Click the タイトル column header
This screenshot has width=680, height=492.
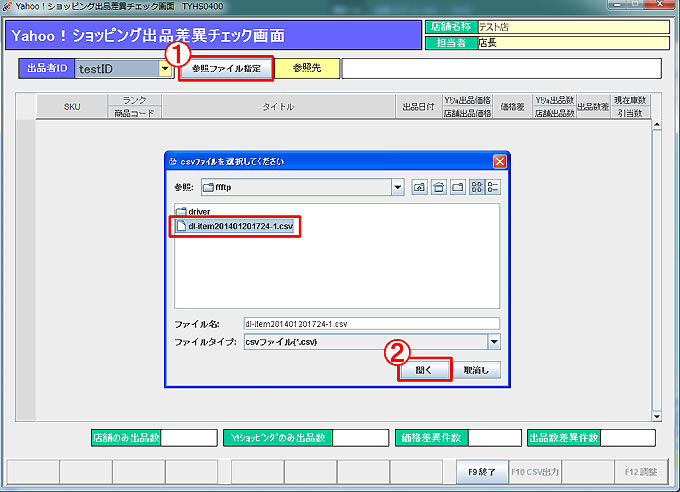(278, 107)
